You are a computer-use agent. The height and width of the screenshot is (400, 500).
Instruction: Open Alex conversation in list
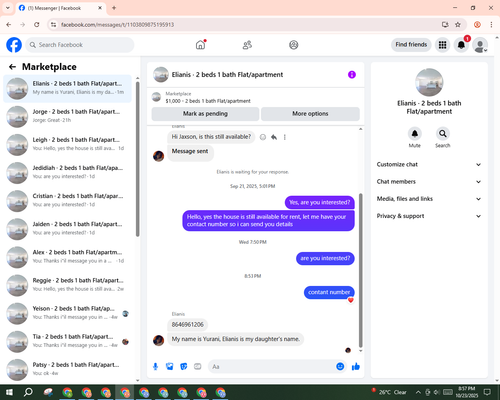(x=67, y=257)
